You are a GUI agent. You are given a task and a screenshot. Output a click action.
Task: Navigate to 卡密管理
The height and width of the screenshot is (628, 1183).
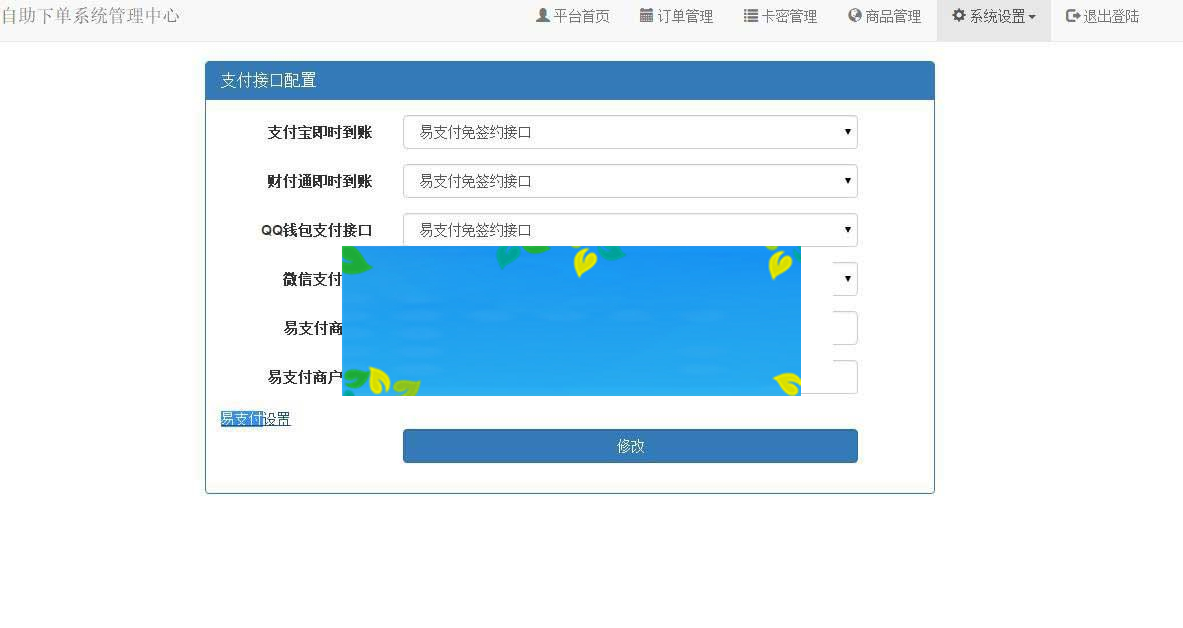point(788,15)
